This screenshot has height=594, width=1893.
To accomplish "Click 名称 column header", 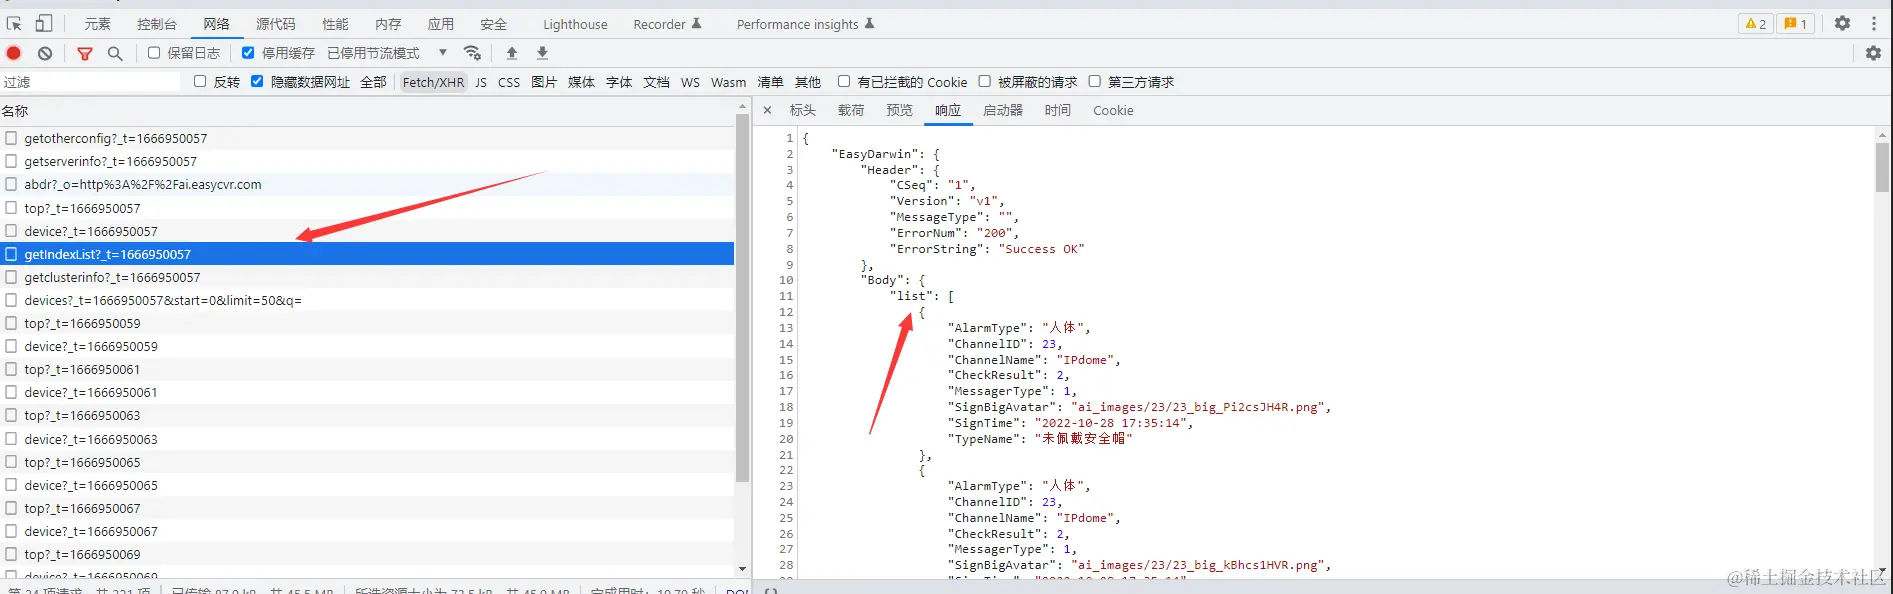I will tap(367, 111).
